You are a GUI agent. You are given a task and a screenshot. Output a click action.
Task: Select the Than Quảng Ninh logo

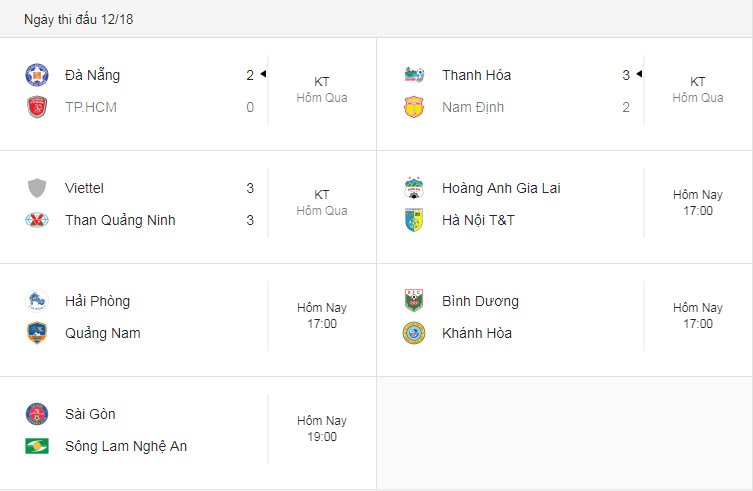[x=37, y=220]
